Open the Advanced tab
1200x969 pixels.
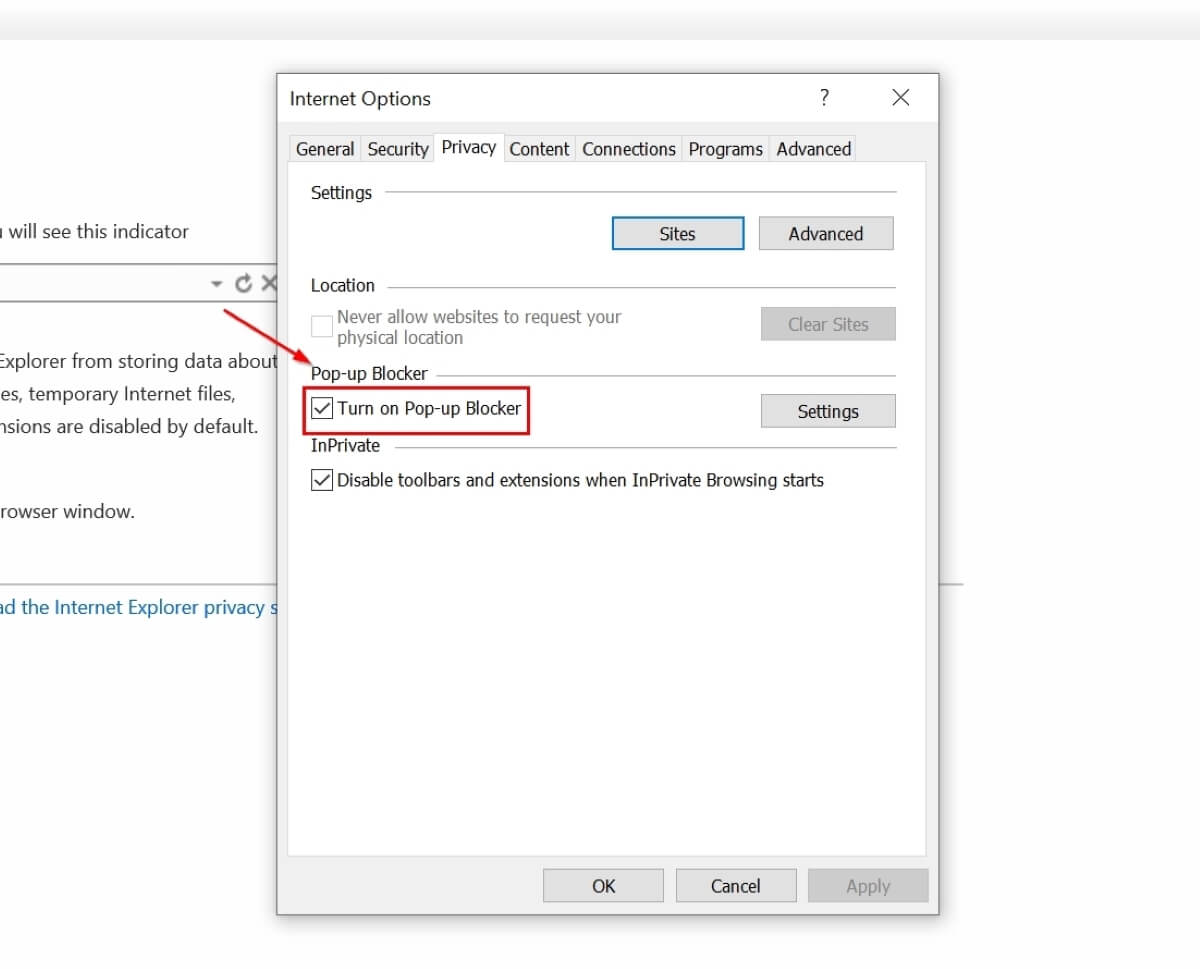tap(812, 148)
